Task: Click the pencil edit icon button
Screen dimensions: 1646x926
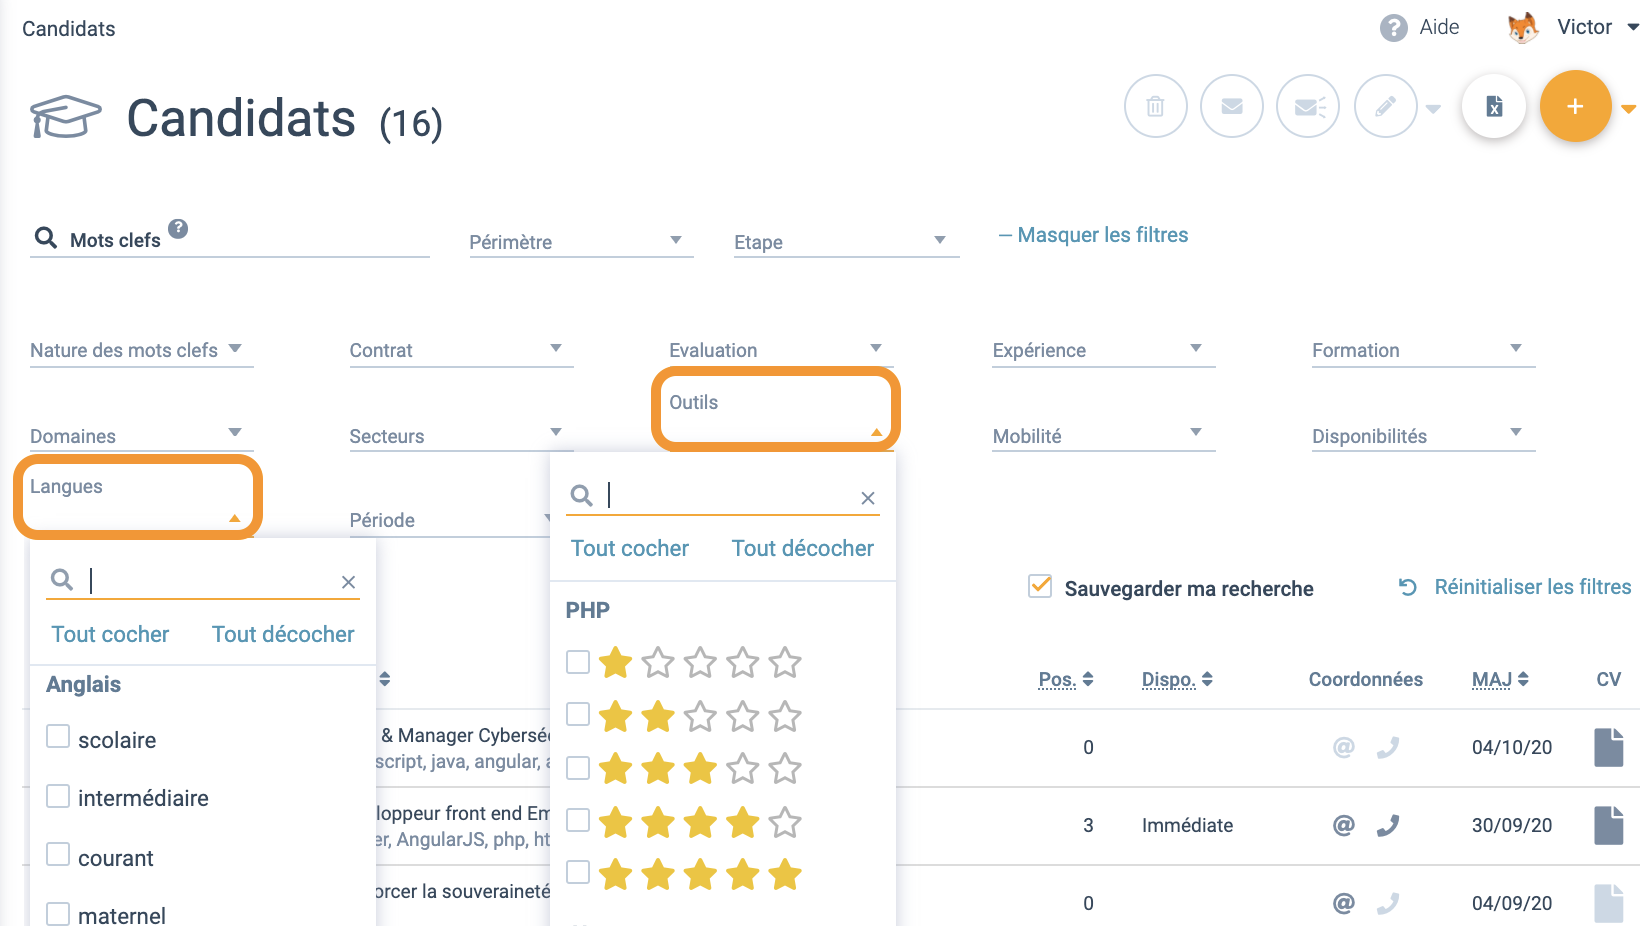Action: pyautogui.click(x=1385, y=106)
